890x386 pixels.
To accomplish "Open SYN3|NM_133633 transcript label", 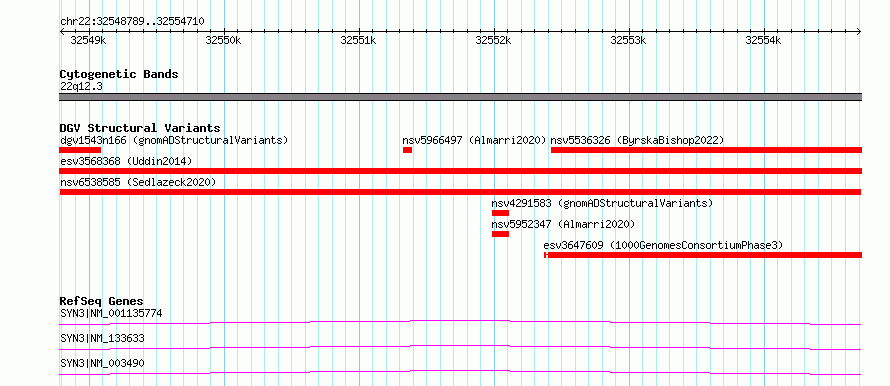I will (x=102, y=338).
